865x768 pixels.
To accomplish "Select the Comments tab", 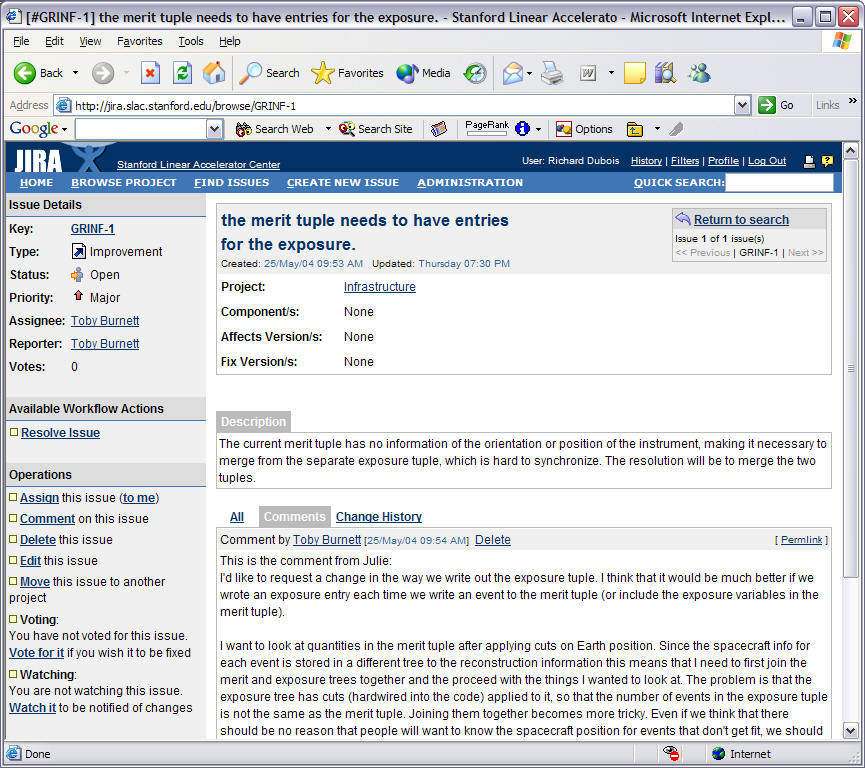I will (295, 516).
